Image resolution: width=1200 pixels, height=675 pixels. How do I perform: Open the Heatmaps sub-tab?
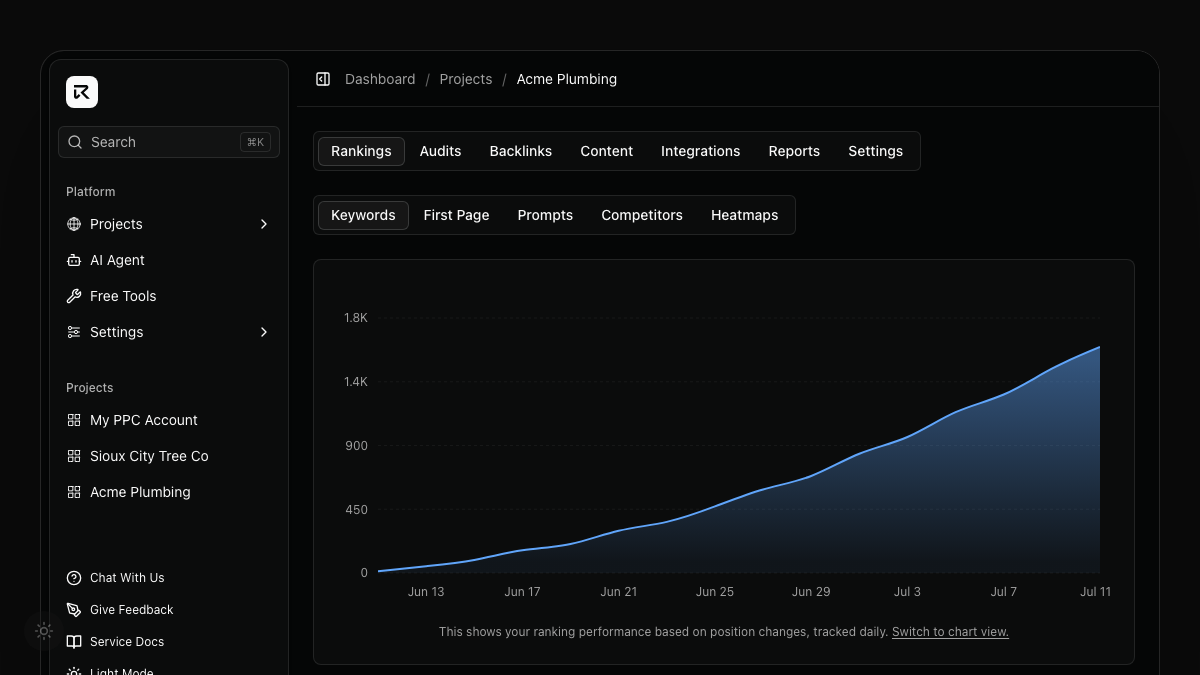(744, 215)
